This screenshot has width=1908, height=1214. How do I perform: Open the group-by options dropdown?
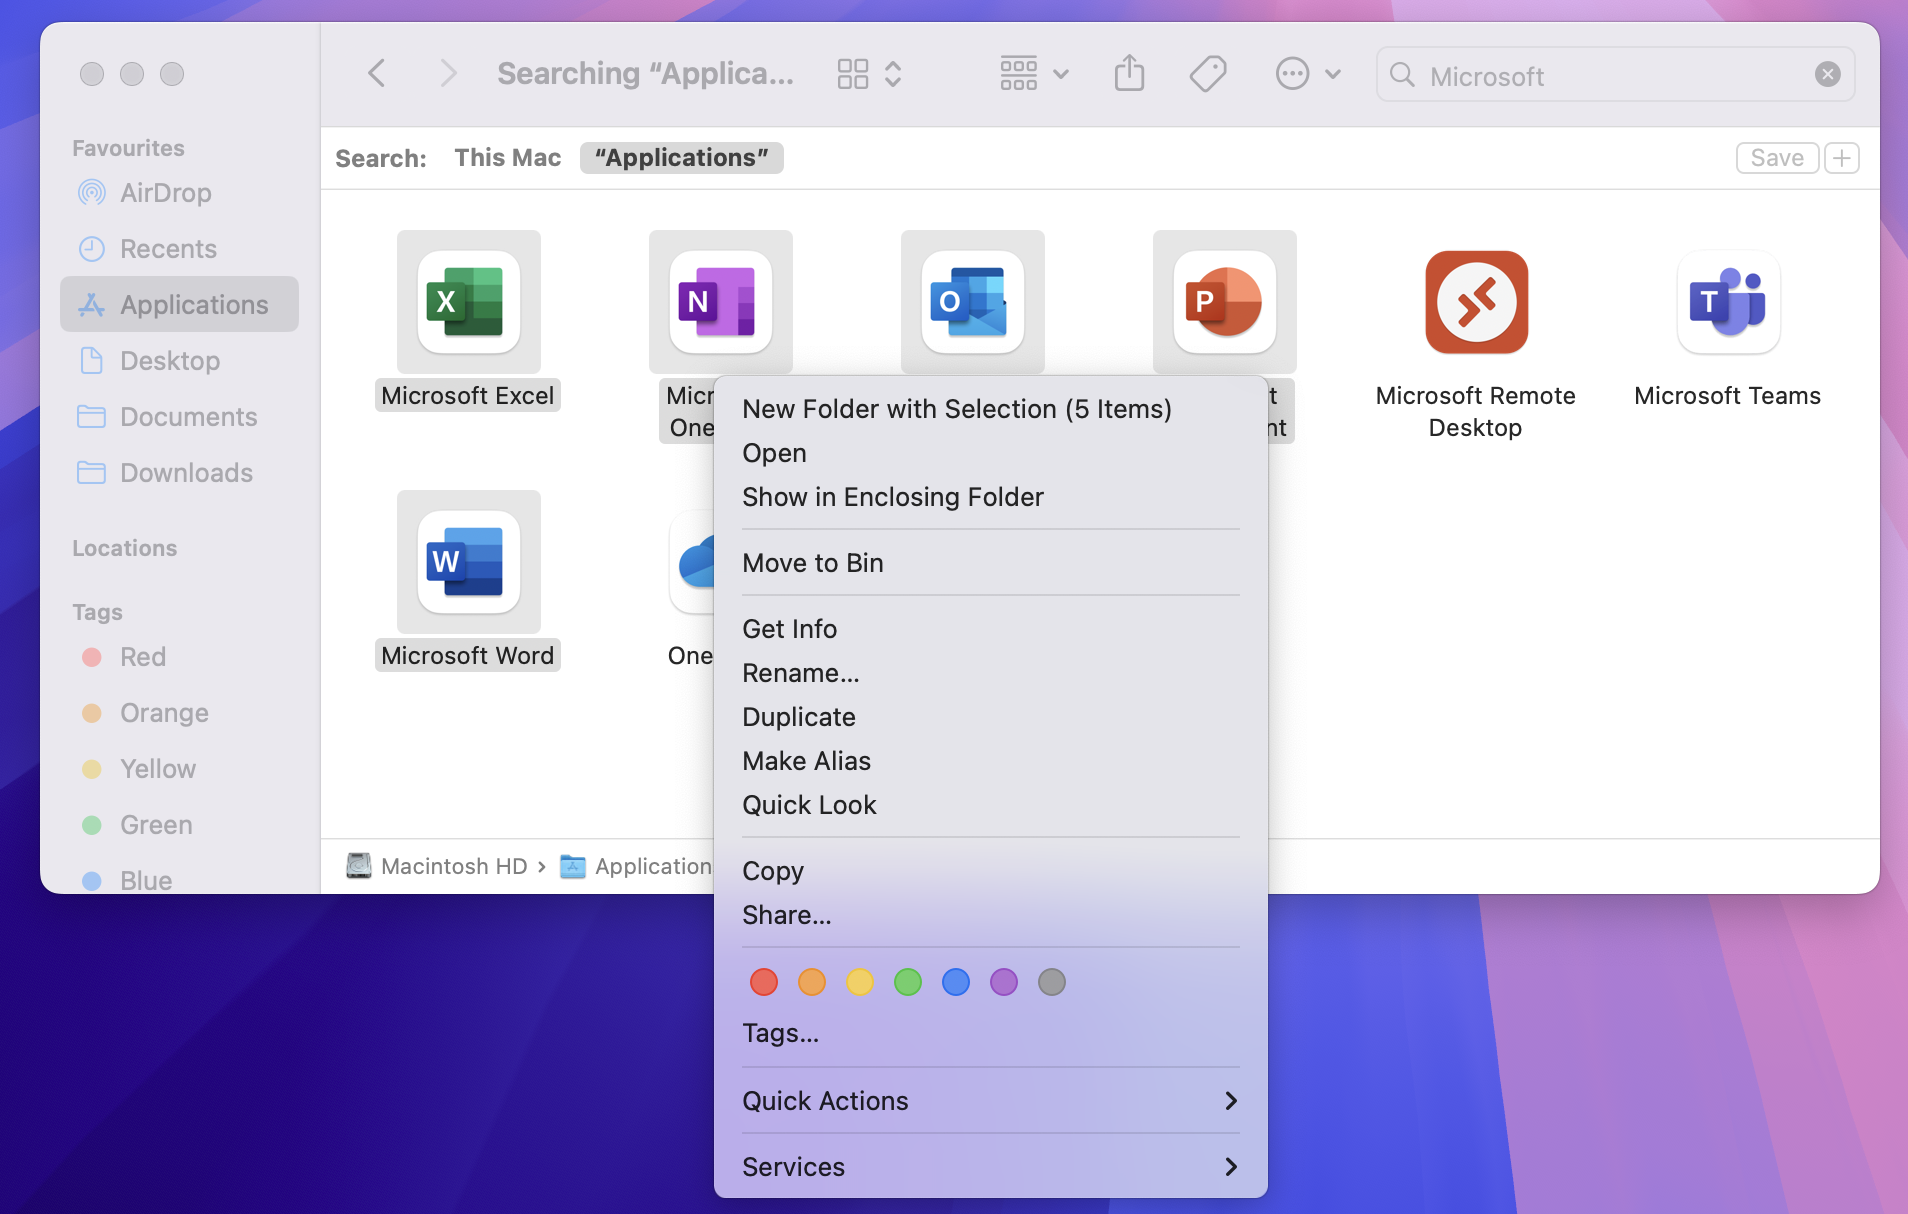[x=1035, y=74]
